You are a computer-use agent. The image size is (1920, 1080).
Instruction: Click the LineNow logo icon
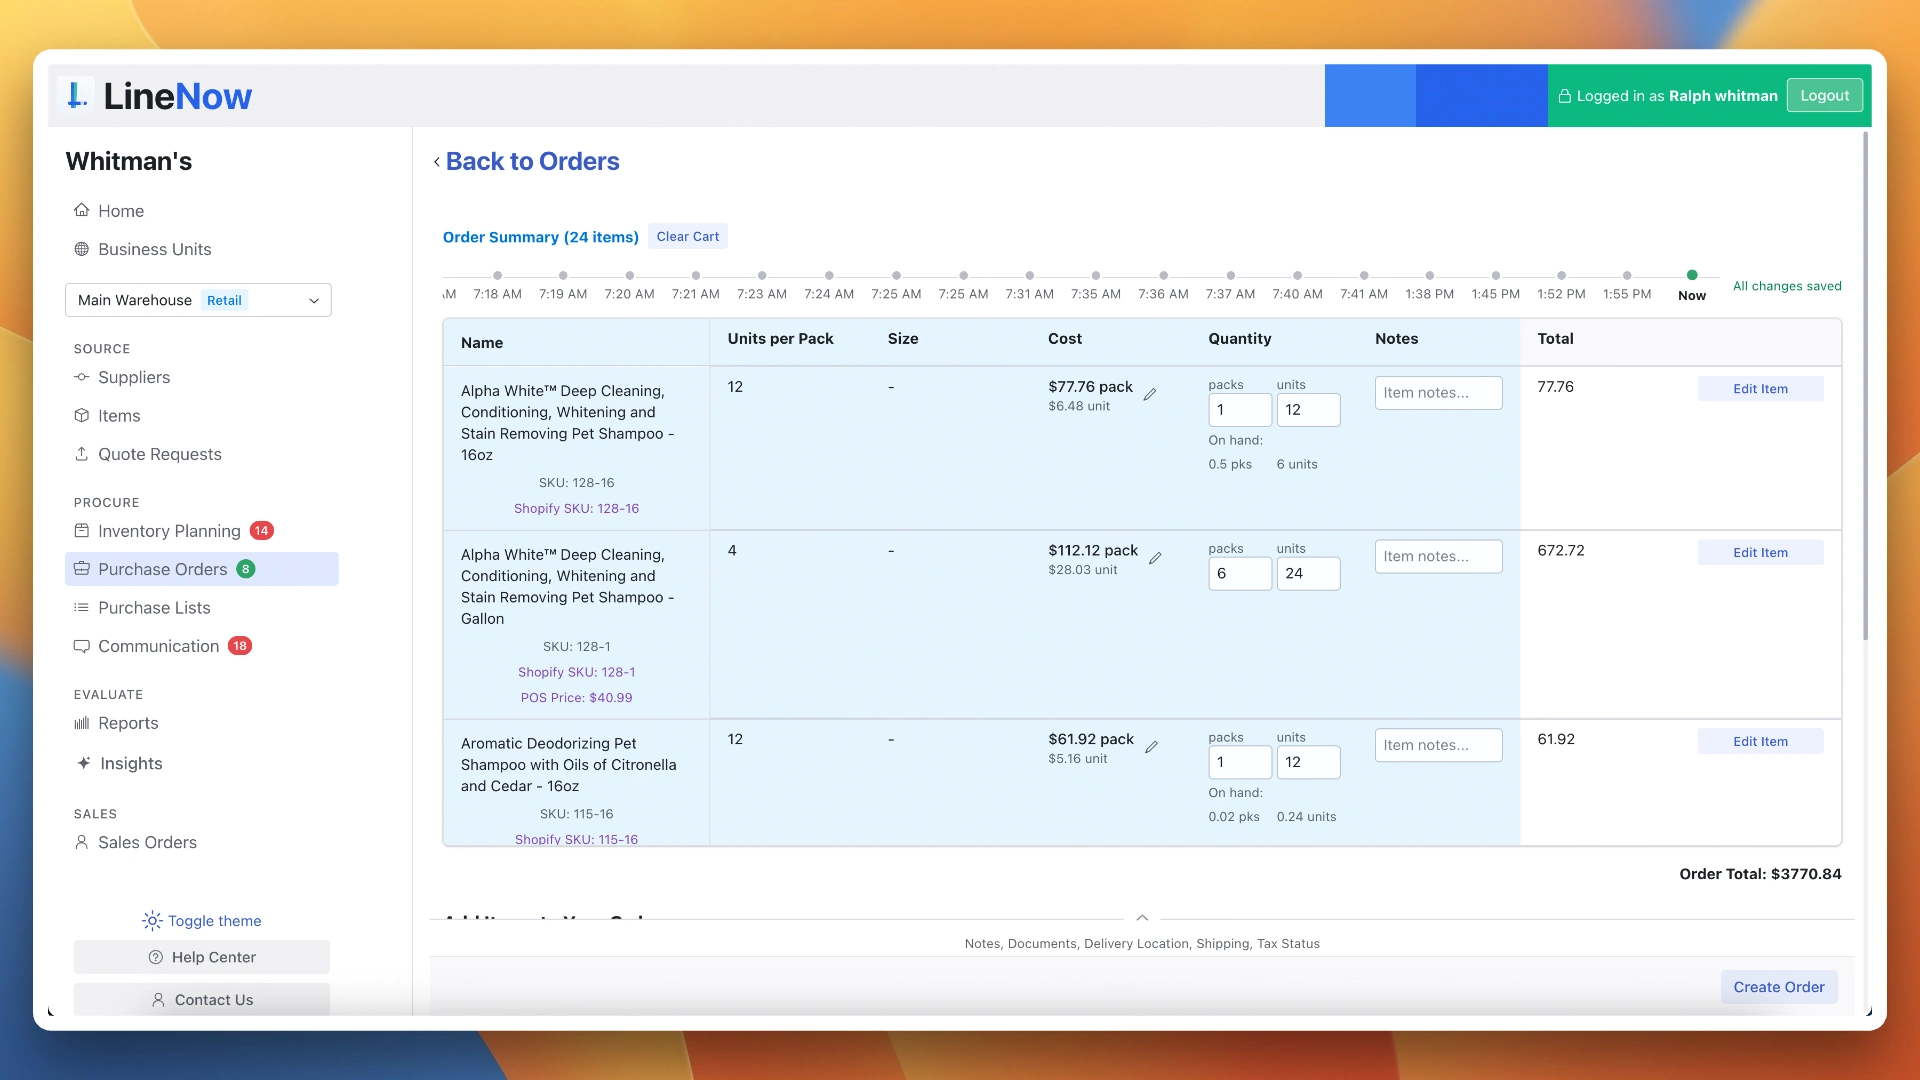[77, 96]
